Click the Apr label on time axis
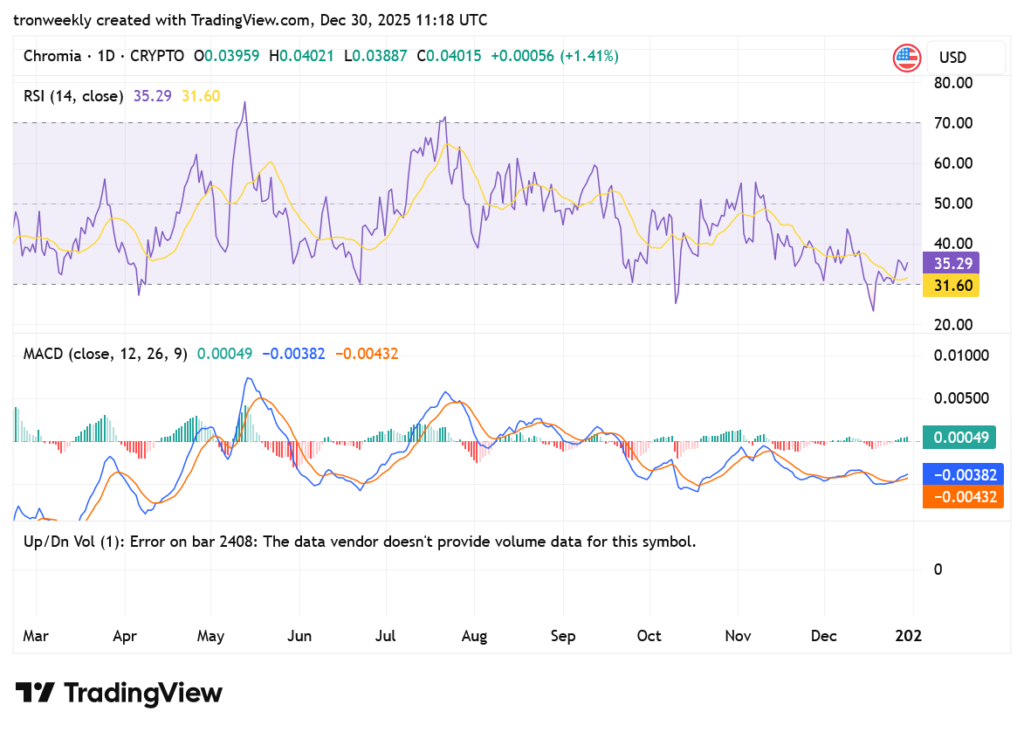 coord(125,636)
